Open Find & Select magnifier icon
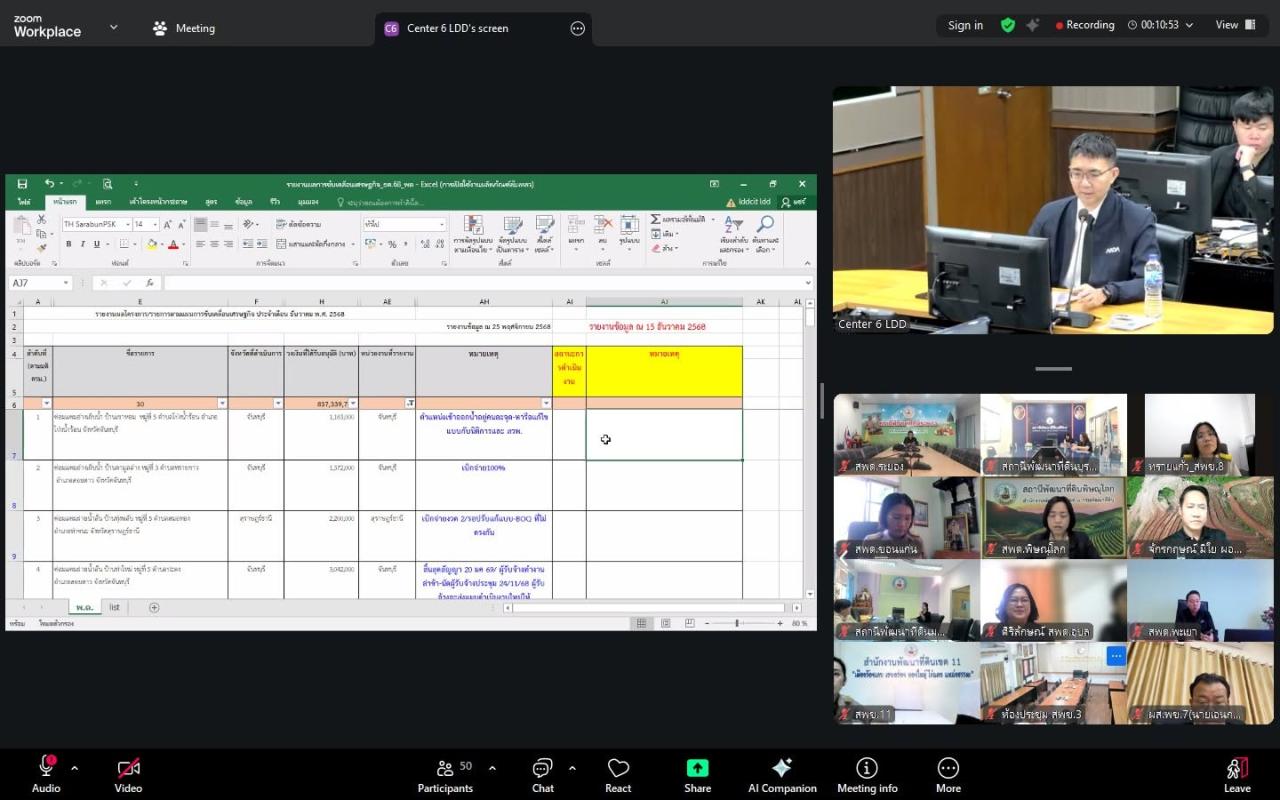 (x=765, y=234)
